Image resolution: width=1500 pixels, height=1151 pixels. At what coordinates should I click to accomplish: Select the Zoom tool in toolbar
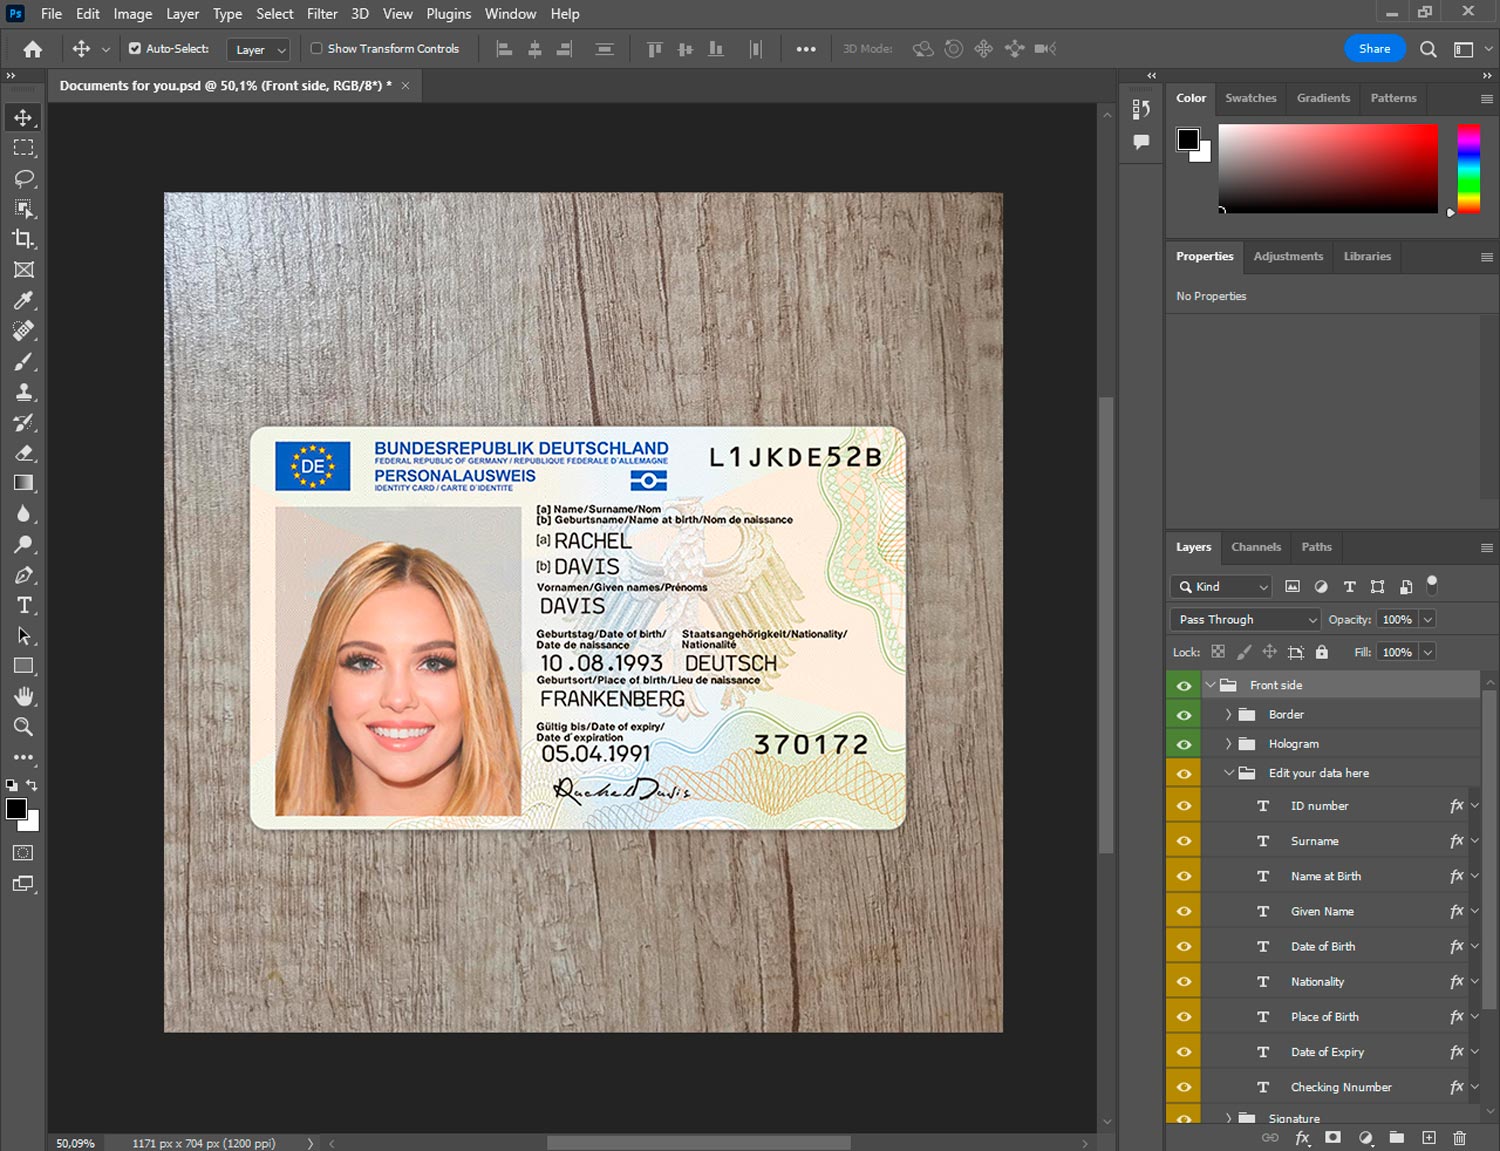click(24, 727)
